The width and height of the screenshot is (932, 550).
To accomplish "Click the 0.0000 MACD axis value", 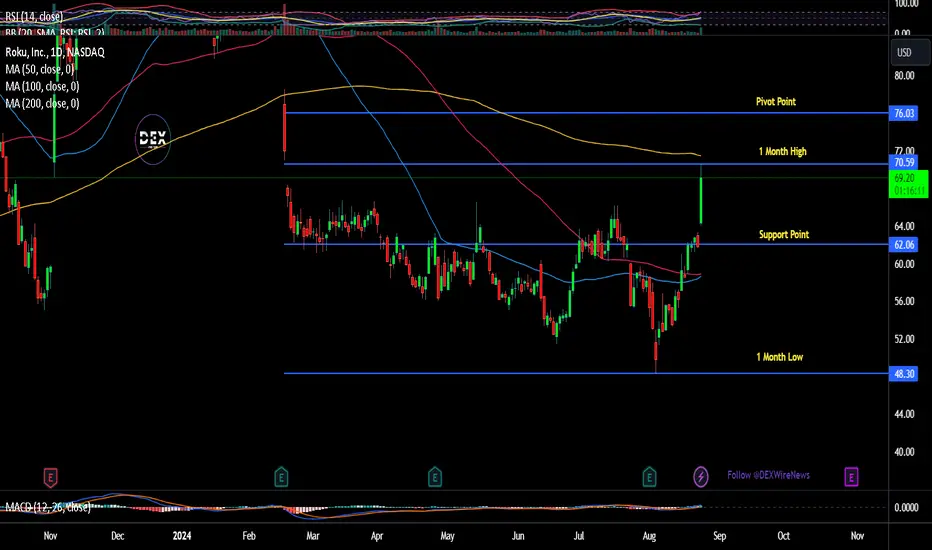I will (906, 507).
